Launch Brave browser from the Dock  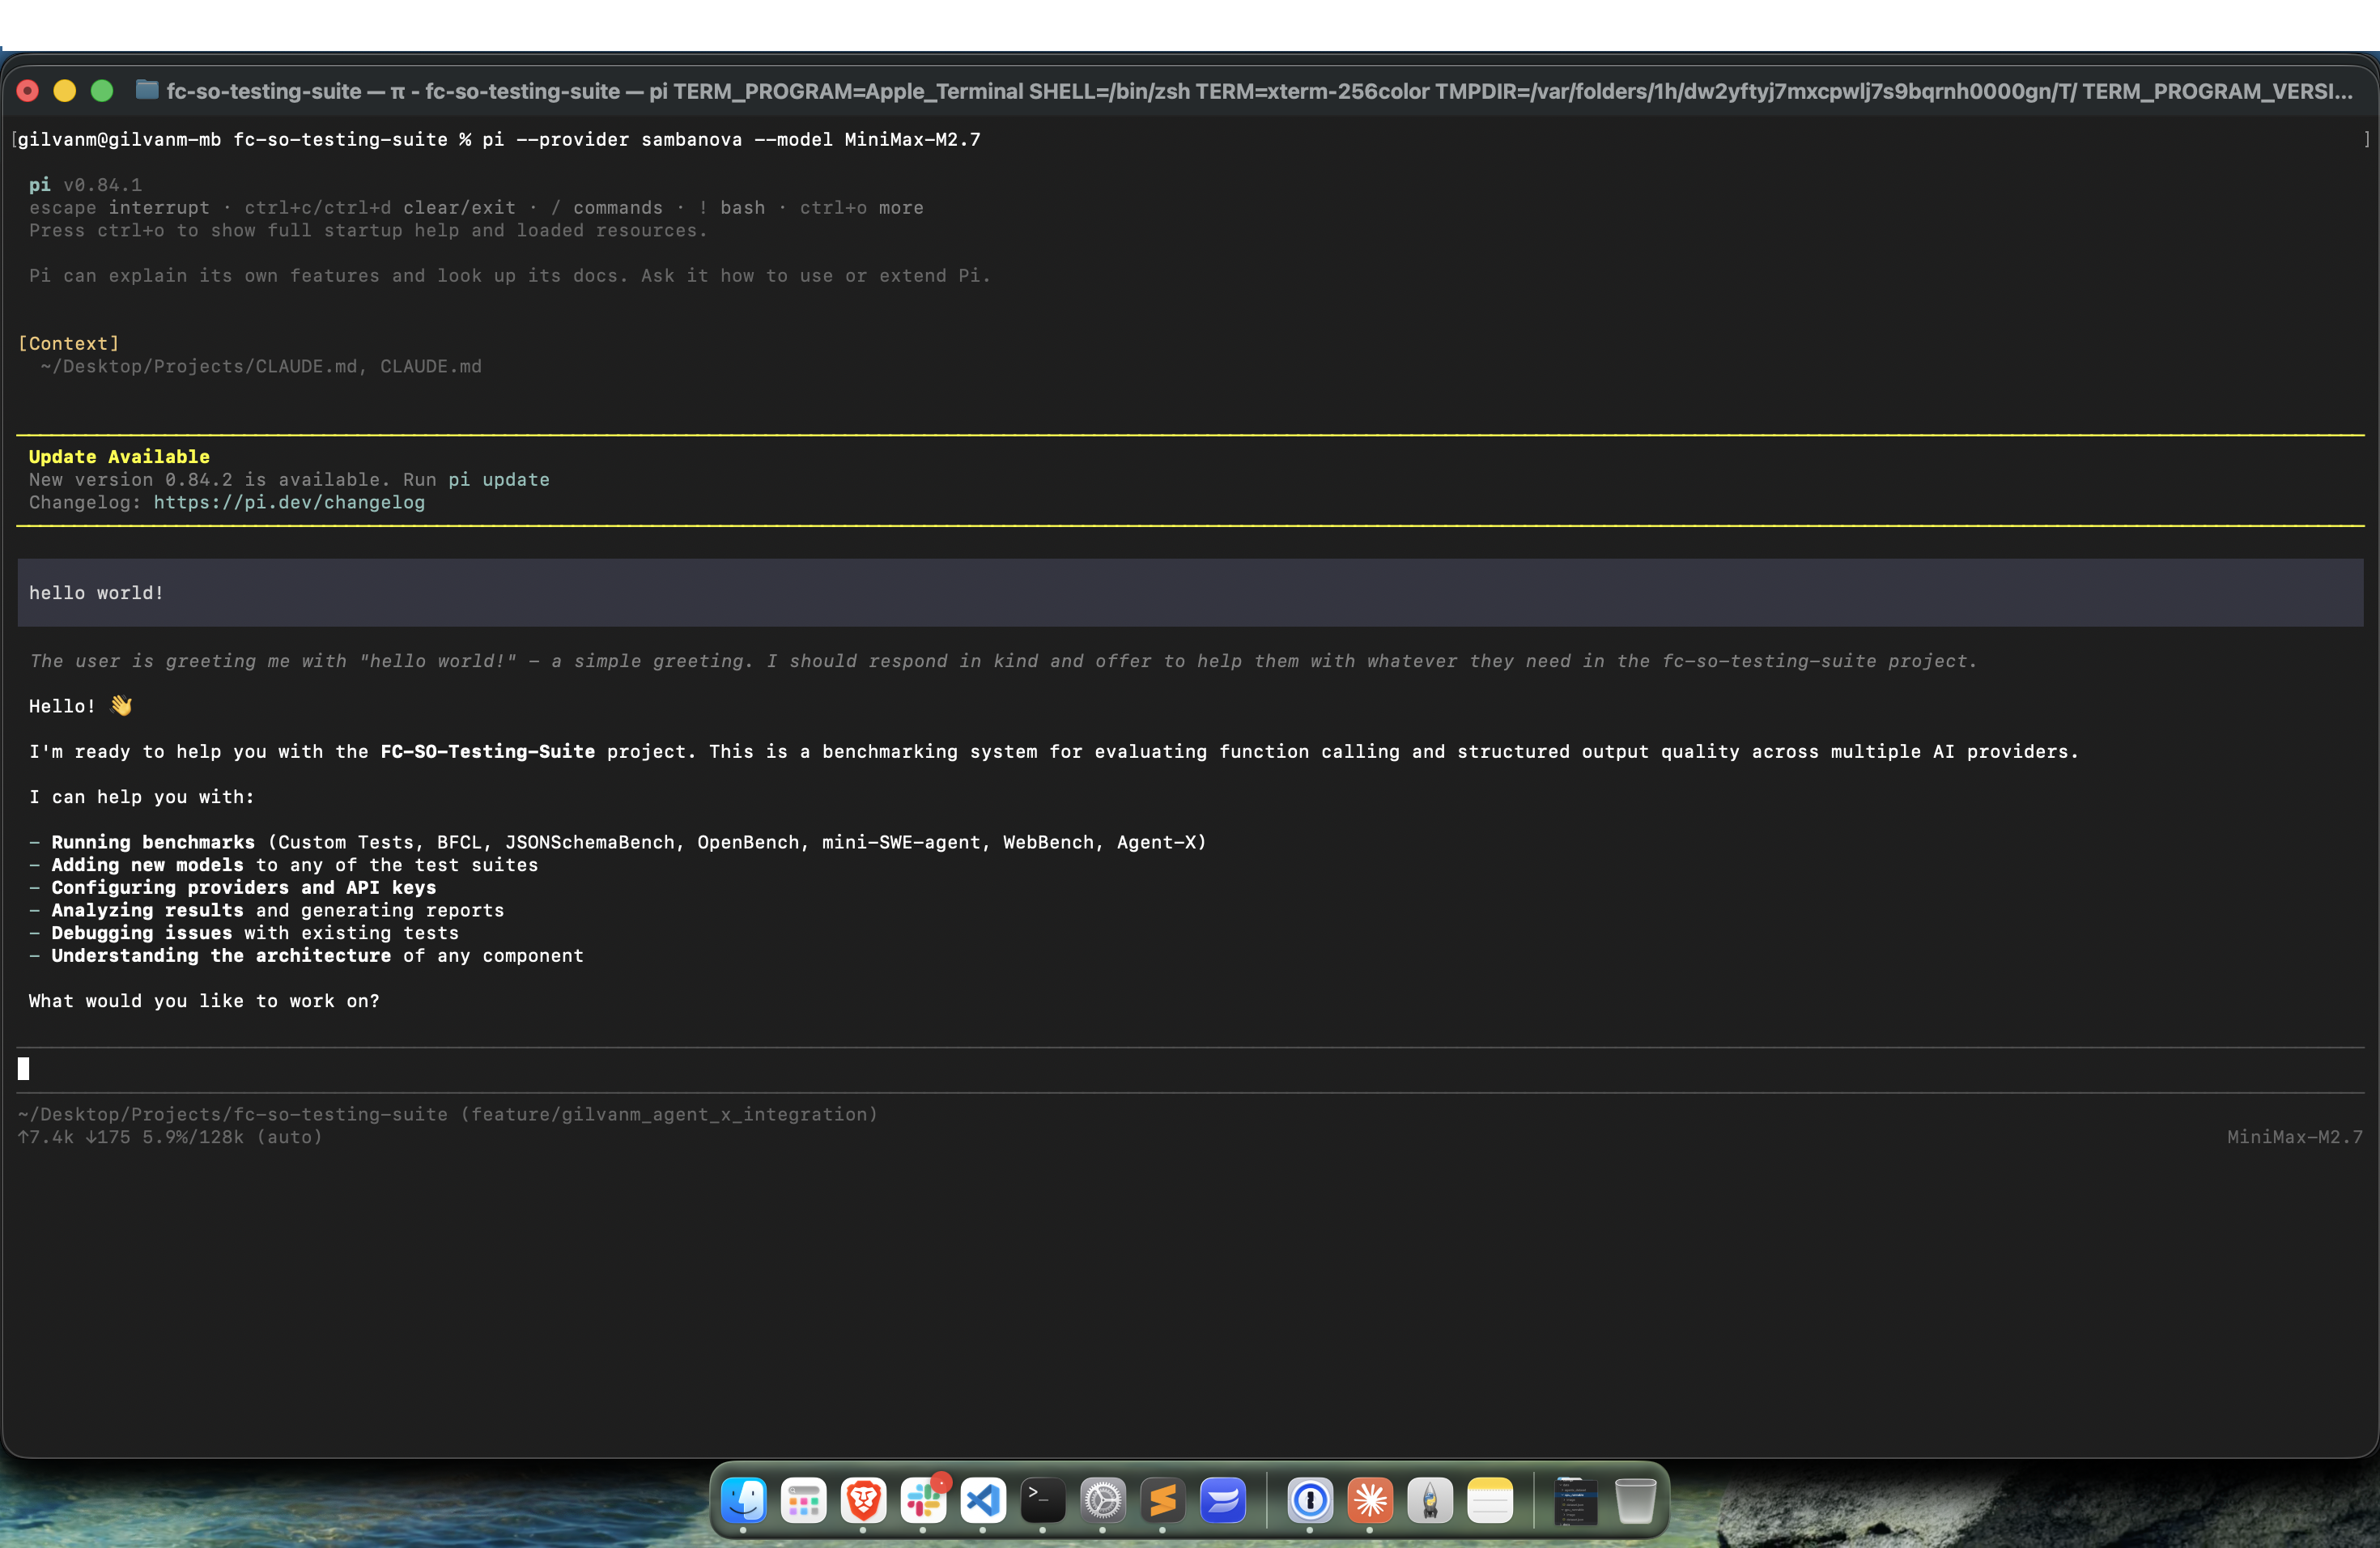pos(863,1500)
